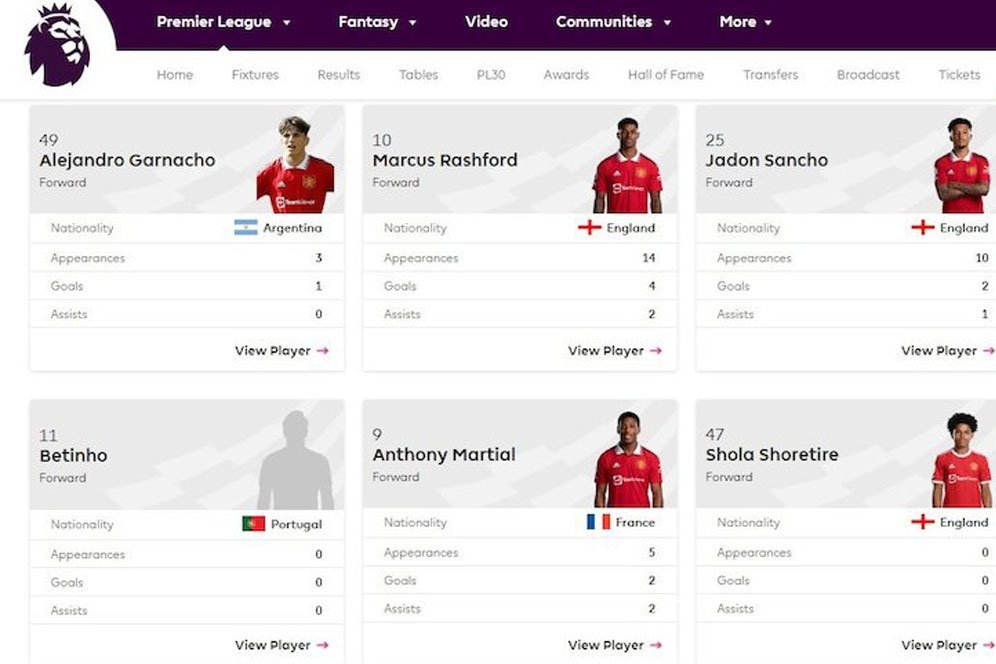Screen dimensions: 996x664
Task: Open the Transfers tab
Action: point(771,74)
